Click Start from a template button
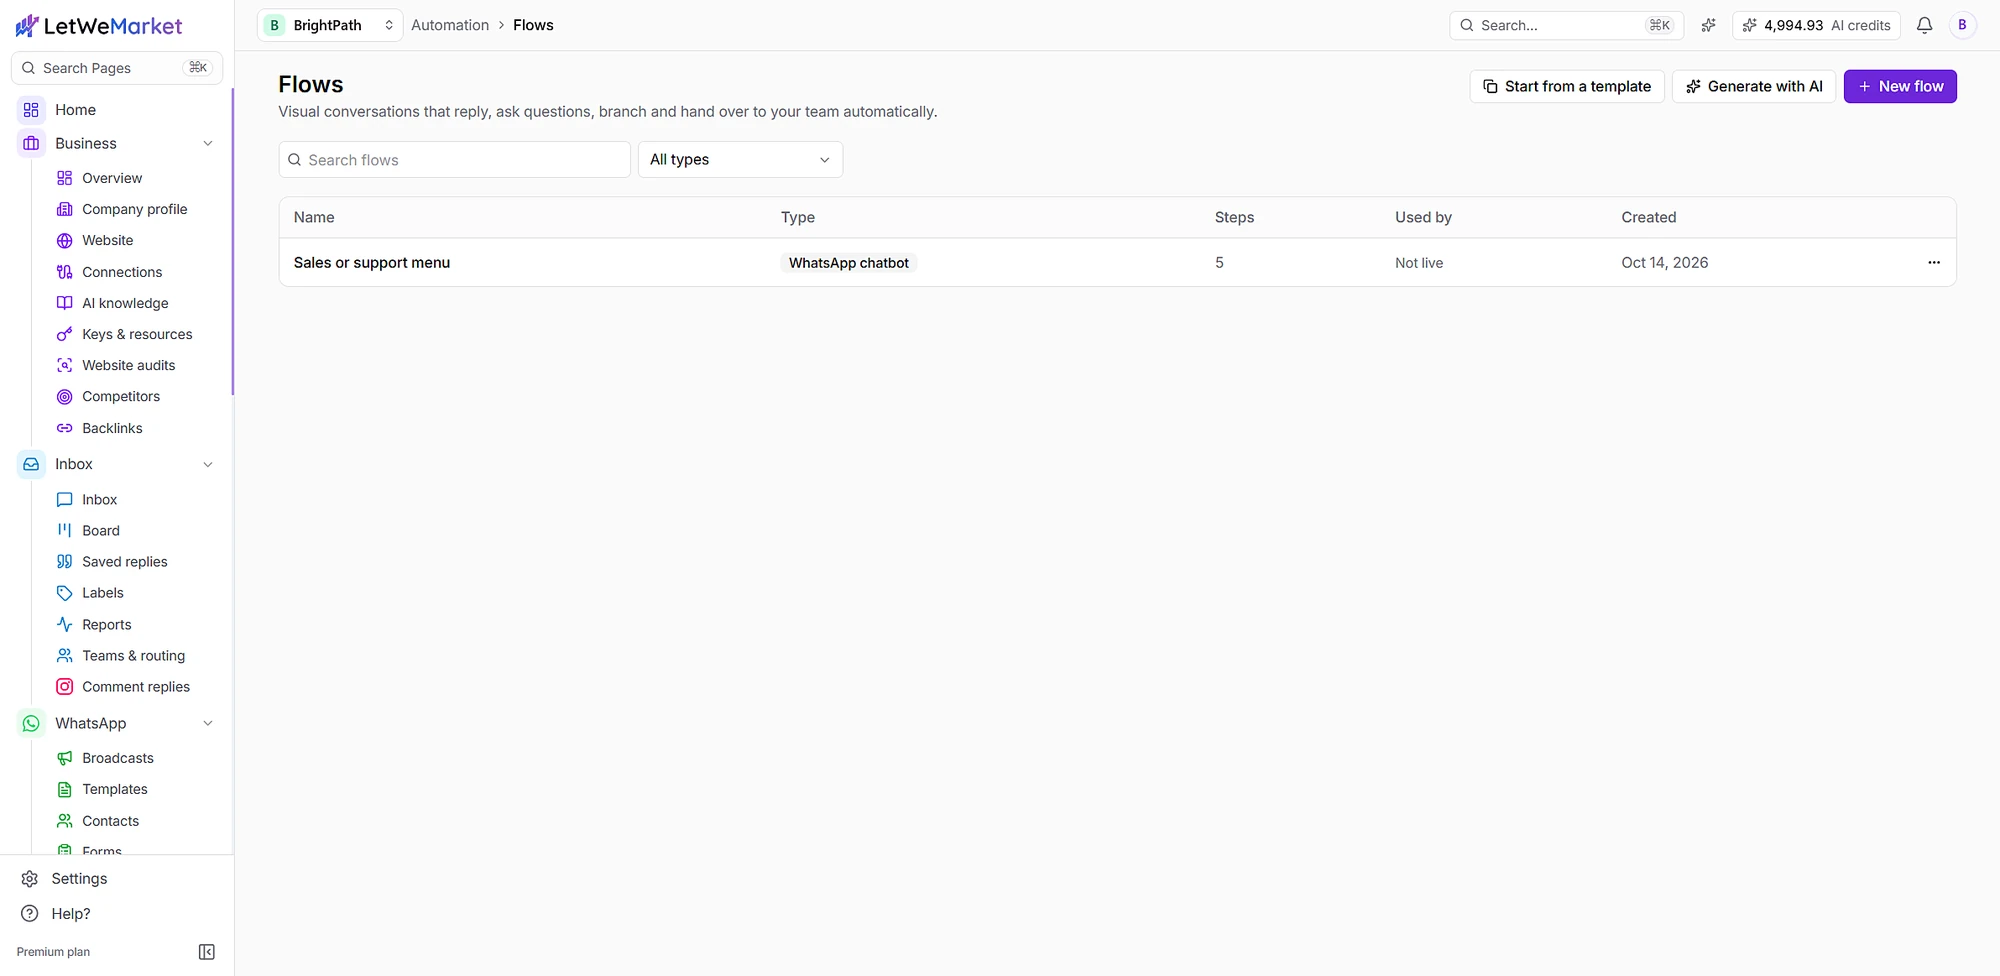 point(1567,86)
